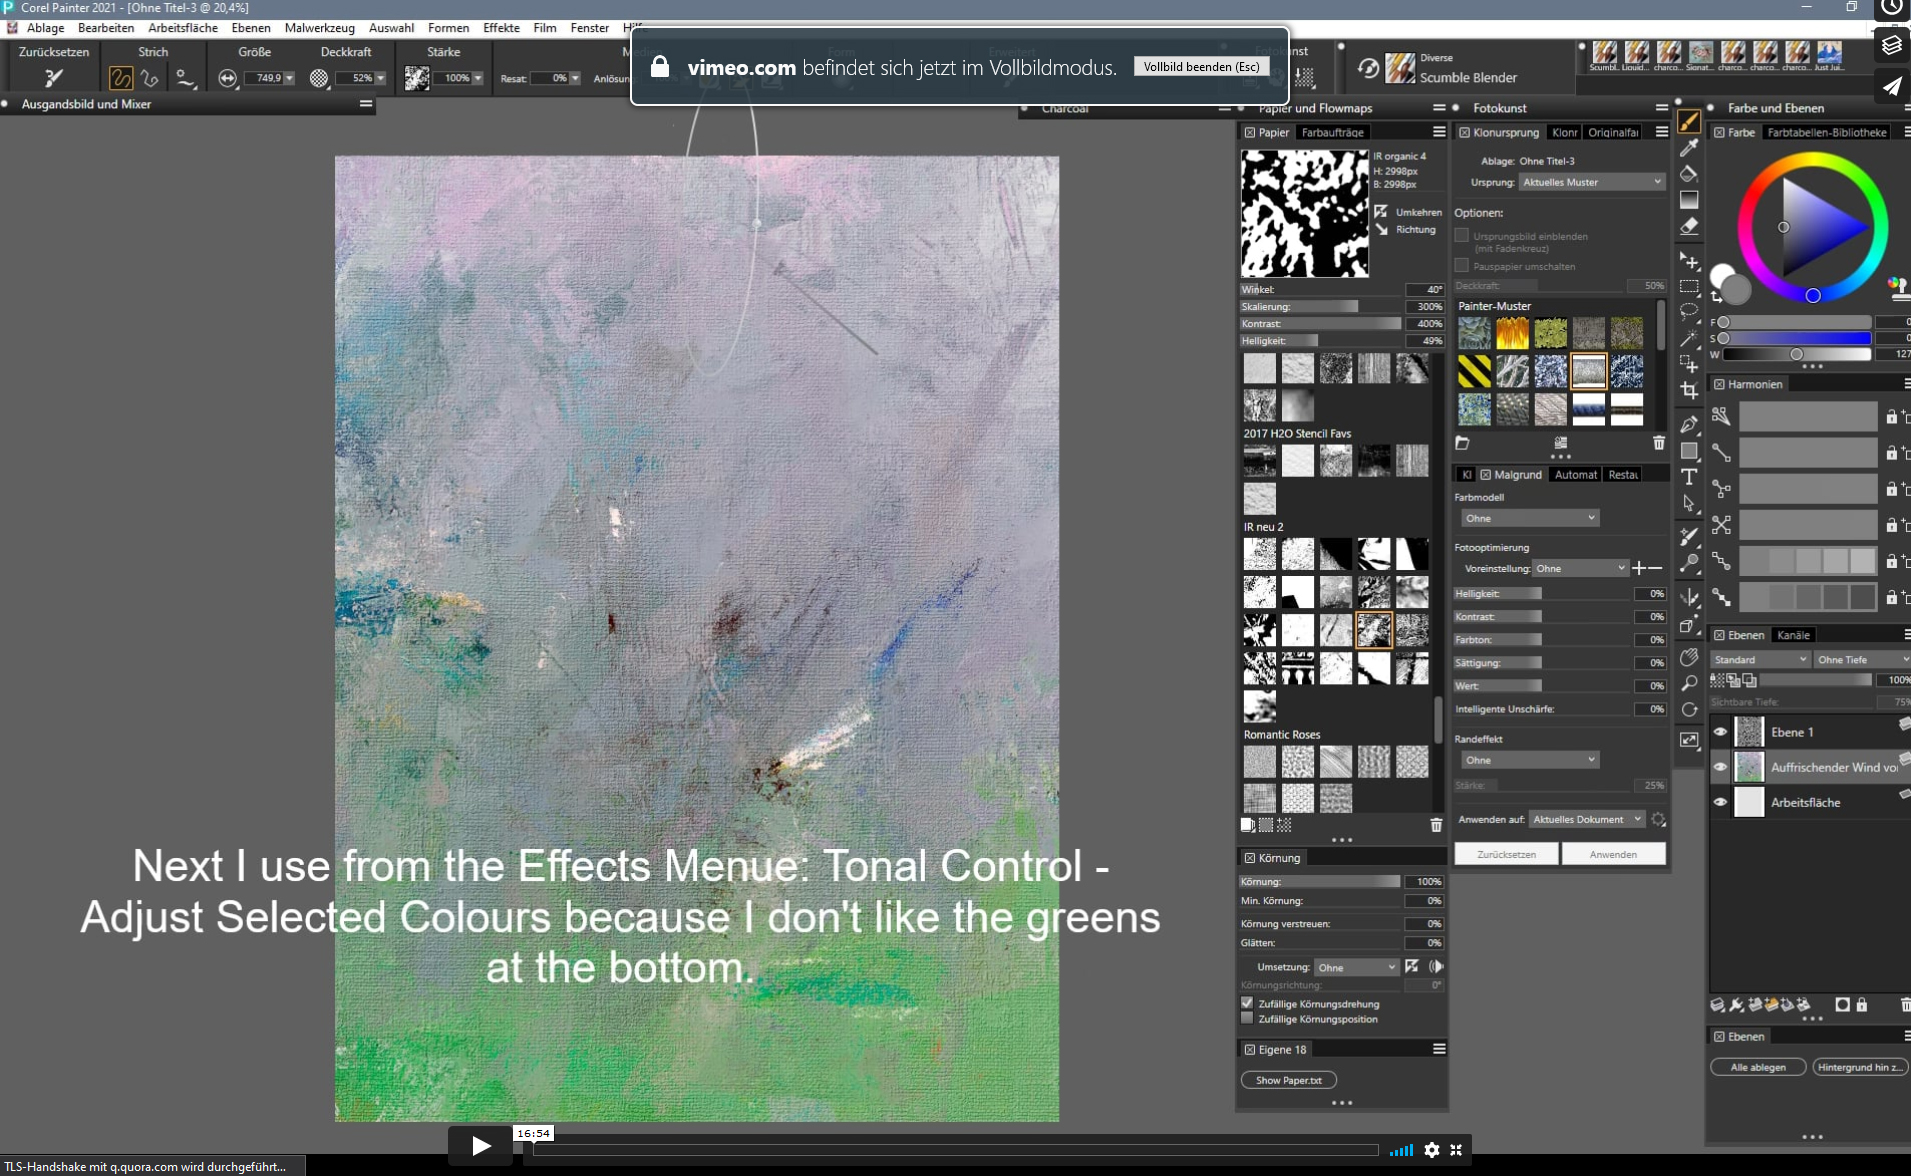Check Pauspapier umschalten option
Image resolution: width=1911 pixels, height=1176 pixels.
(1462, 266)
